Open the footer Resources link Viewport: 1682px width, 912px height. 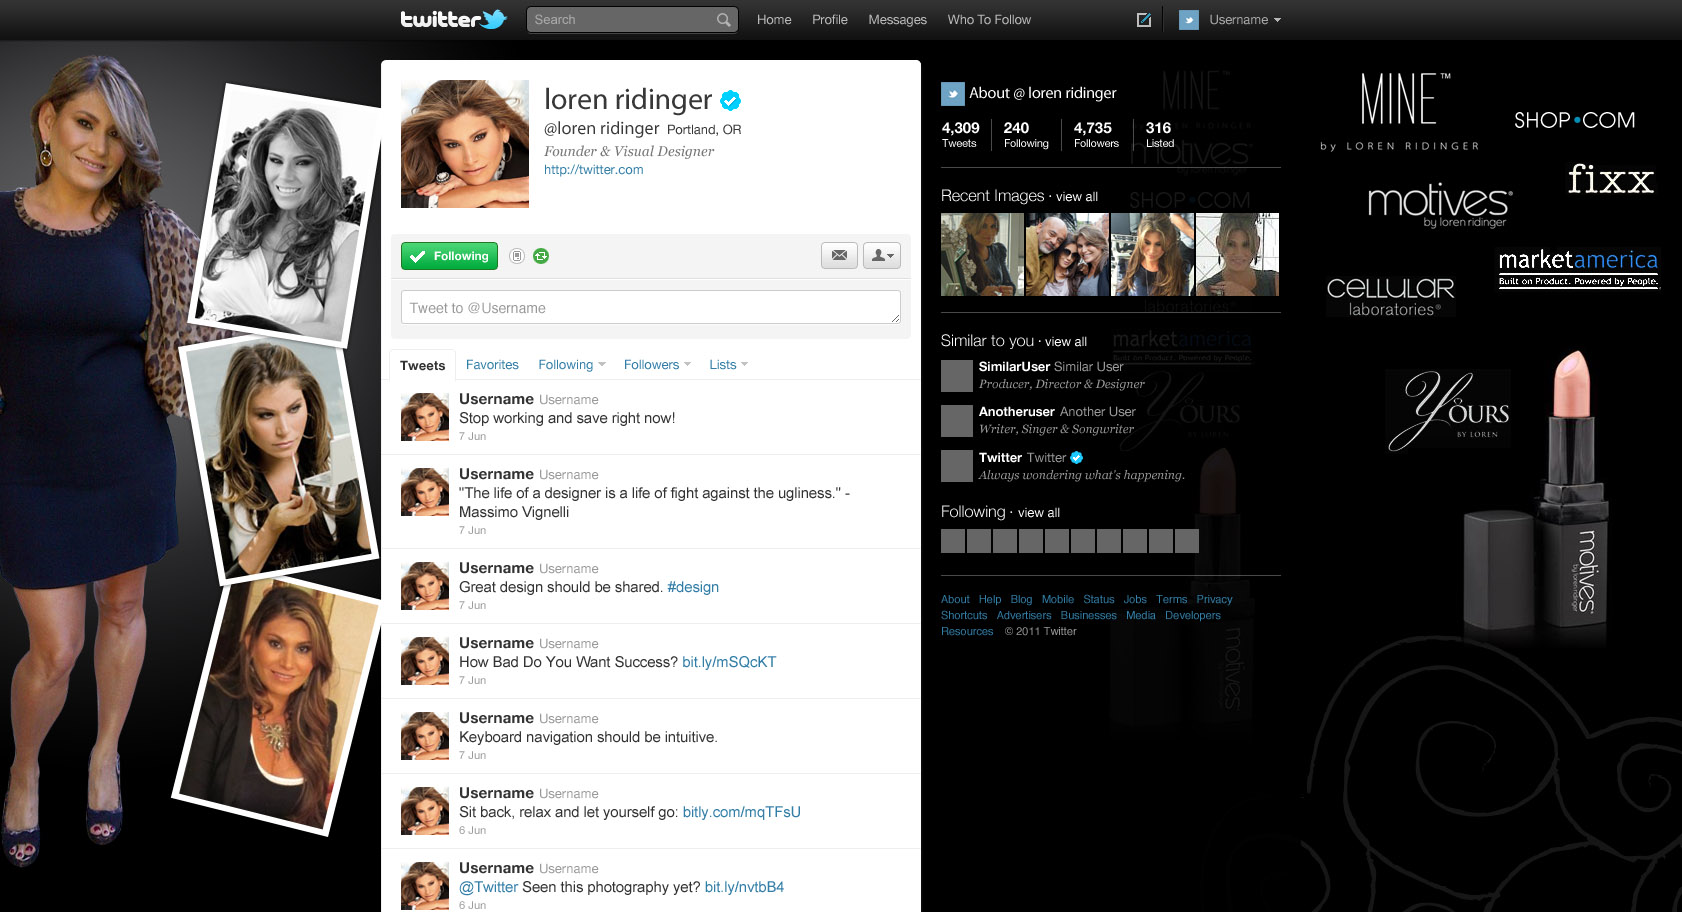[x=967, y=632]
